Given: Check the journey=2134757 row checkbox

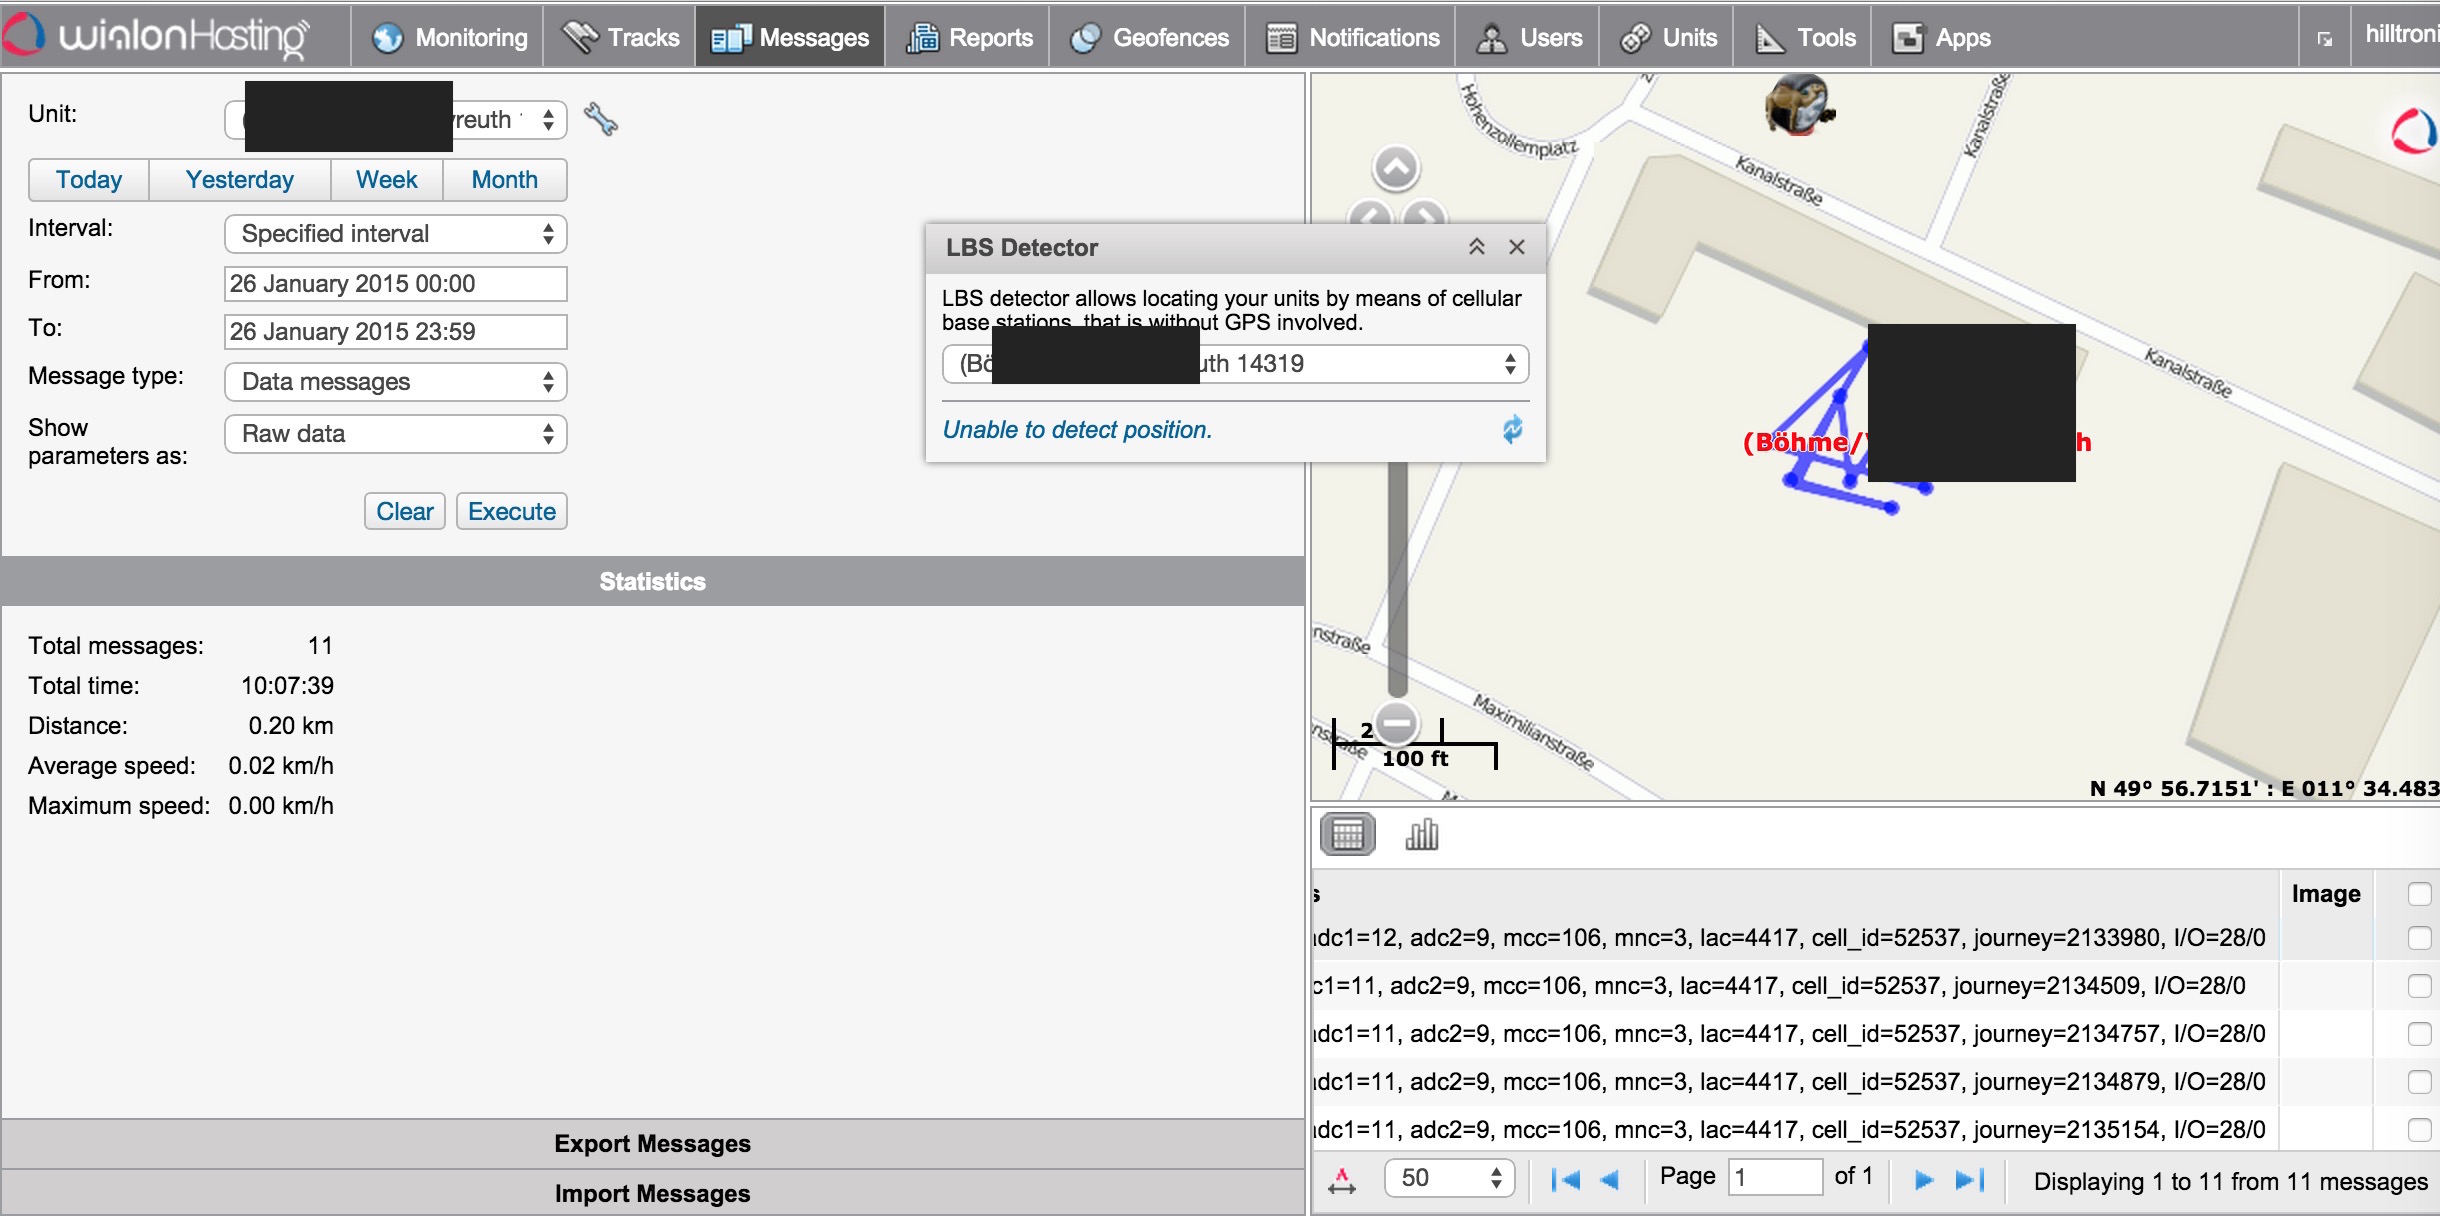Looking at the screenshot, I should 2419,1034.
